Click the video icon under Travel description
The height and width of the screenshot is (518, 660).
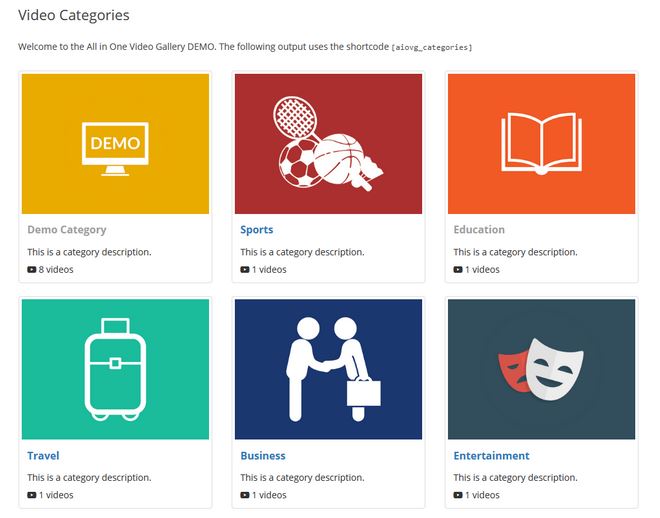(32, 495)
